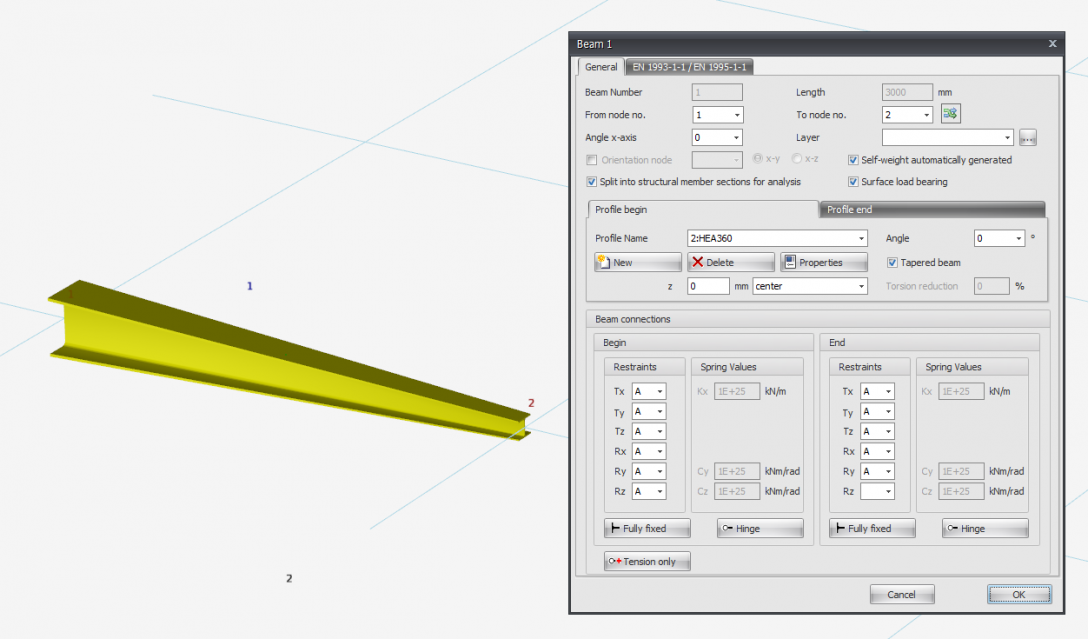Confirm beam settings with OK

[x=1018, y=594]
